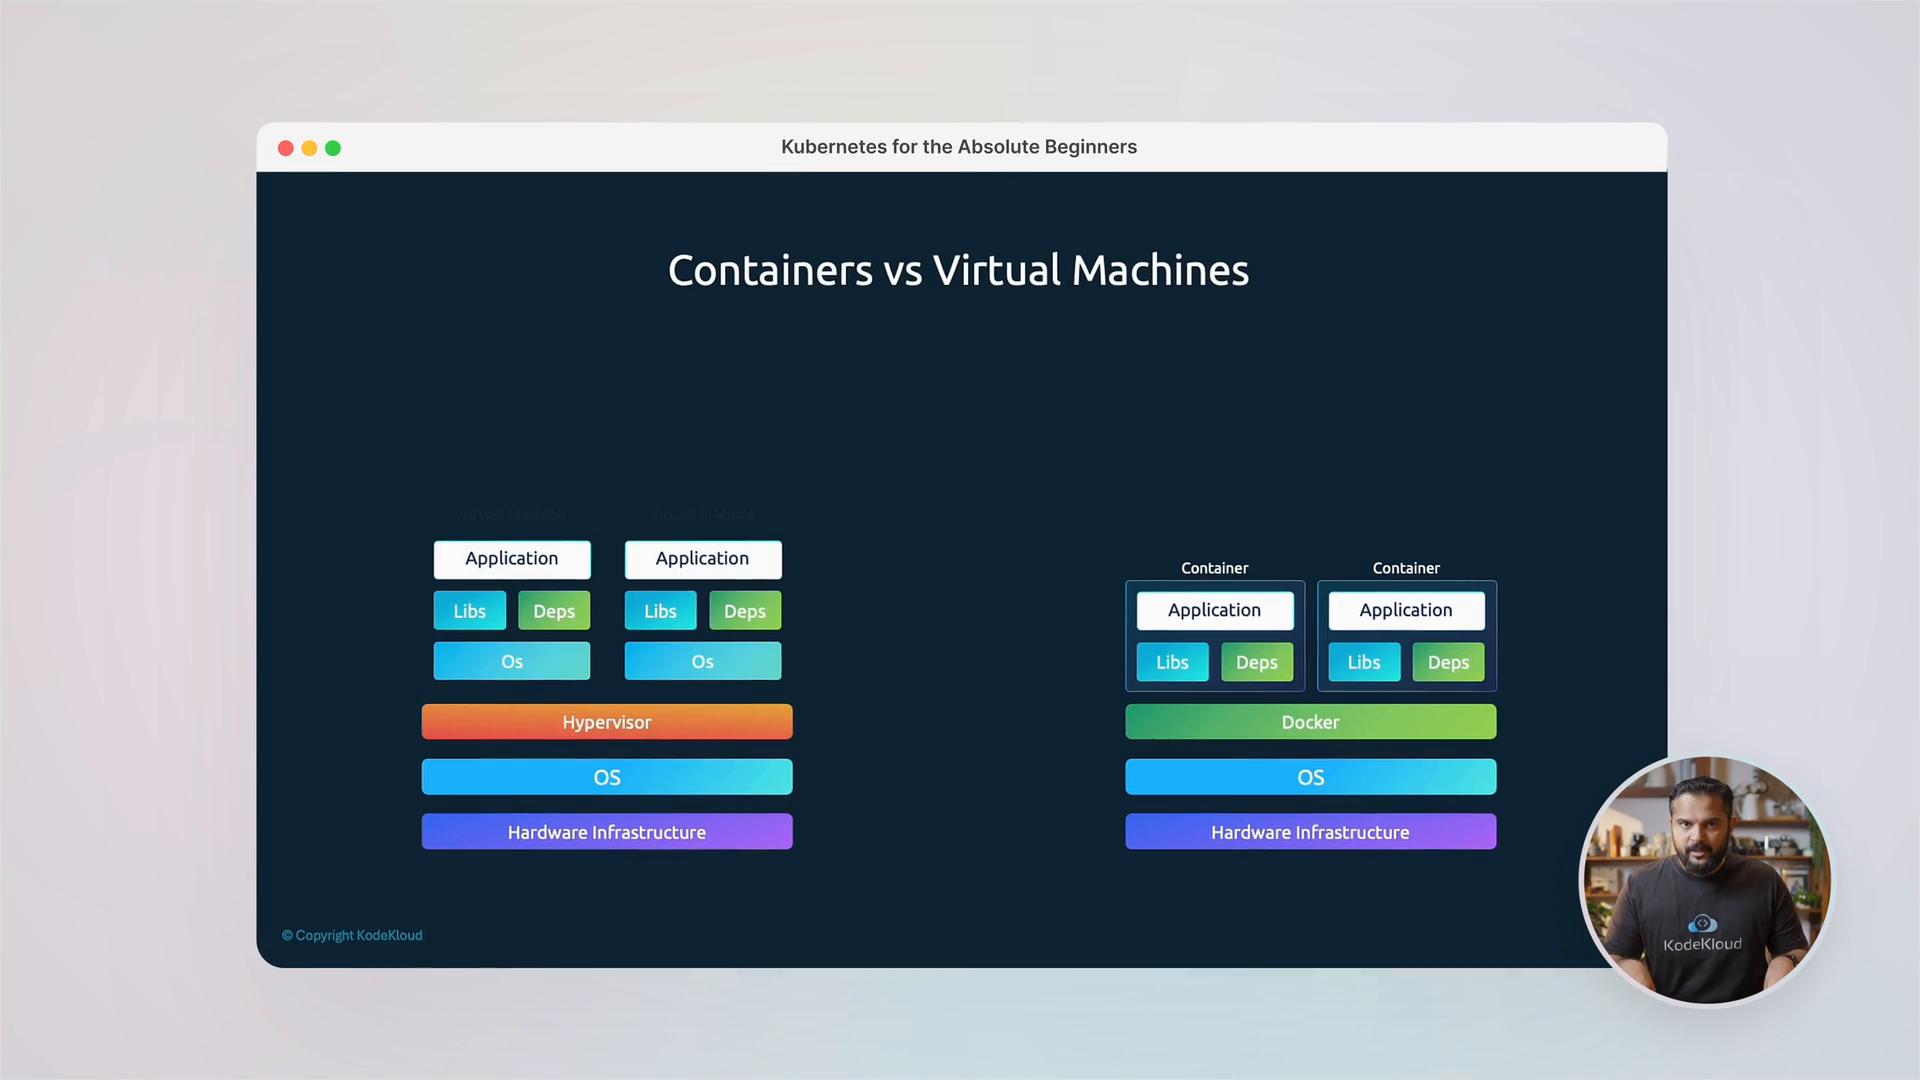Click the KodeKloud logo on presenter's shirt

pyautogui.click(x=1702, y=934)
